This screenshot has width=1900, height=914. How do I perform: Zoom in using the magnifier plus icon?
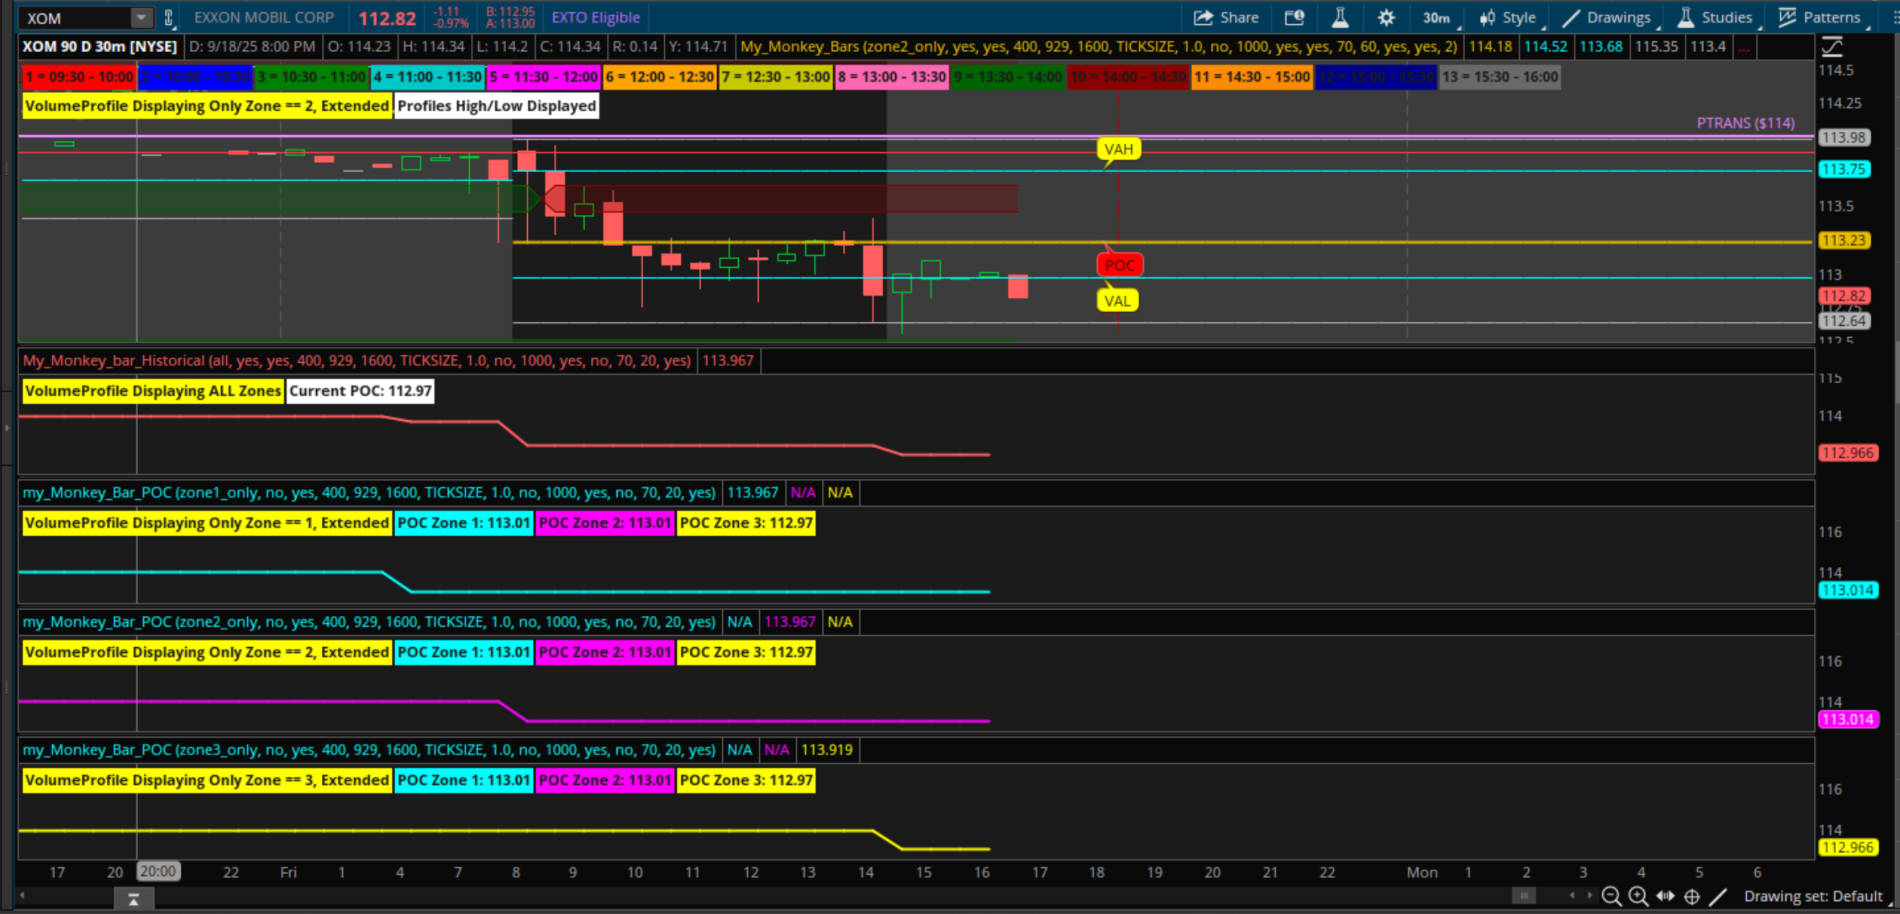click(1638, 896)
